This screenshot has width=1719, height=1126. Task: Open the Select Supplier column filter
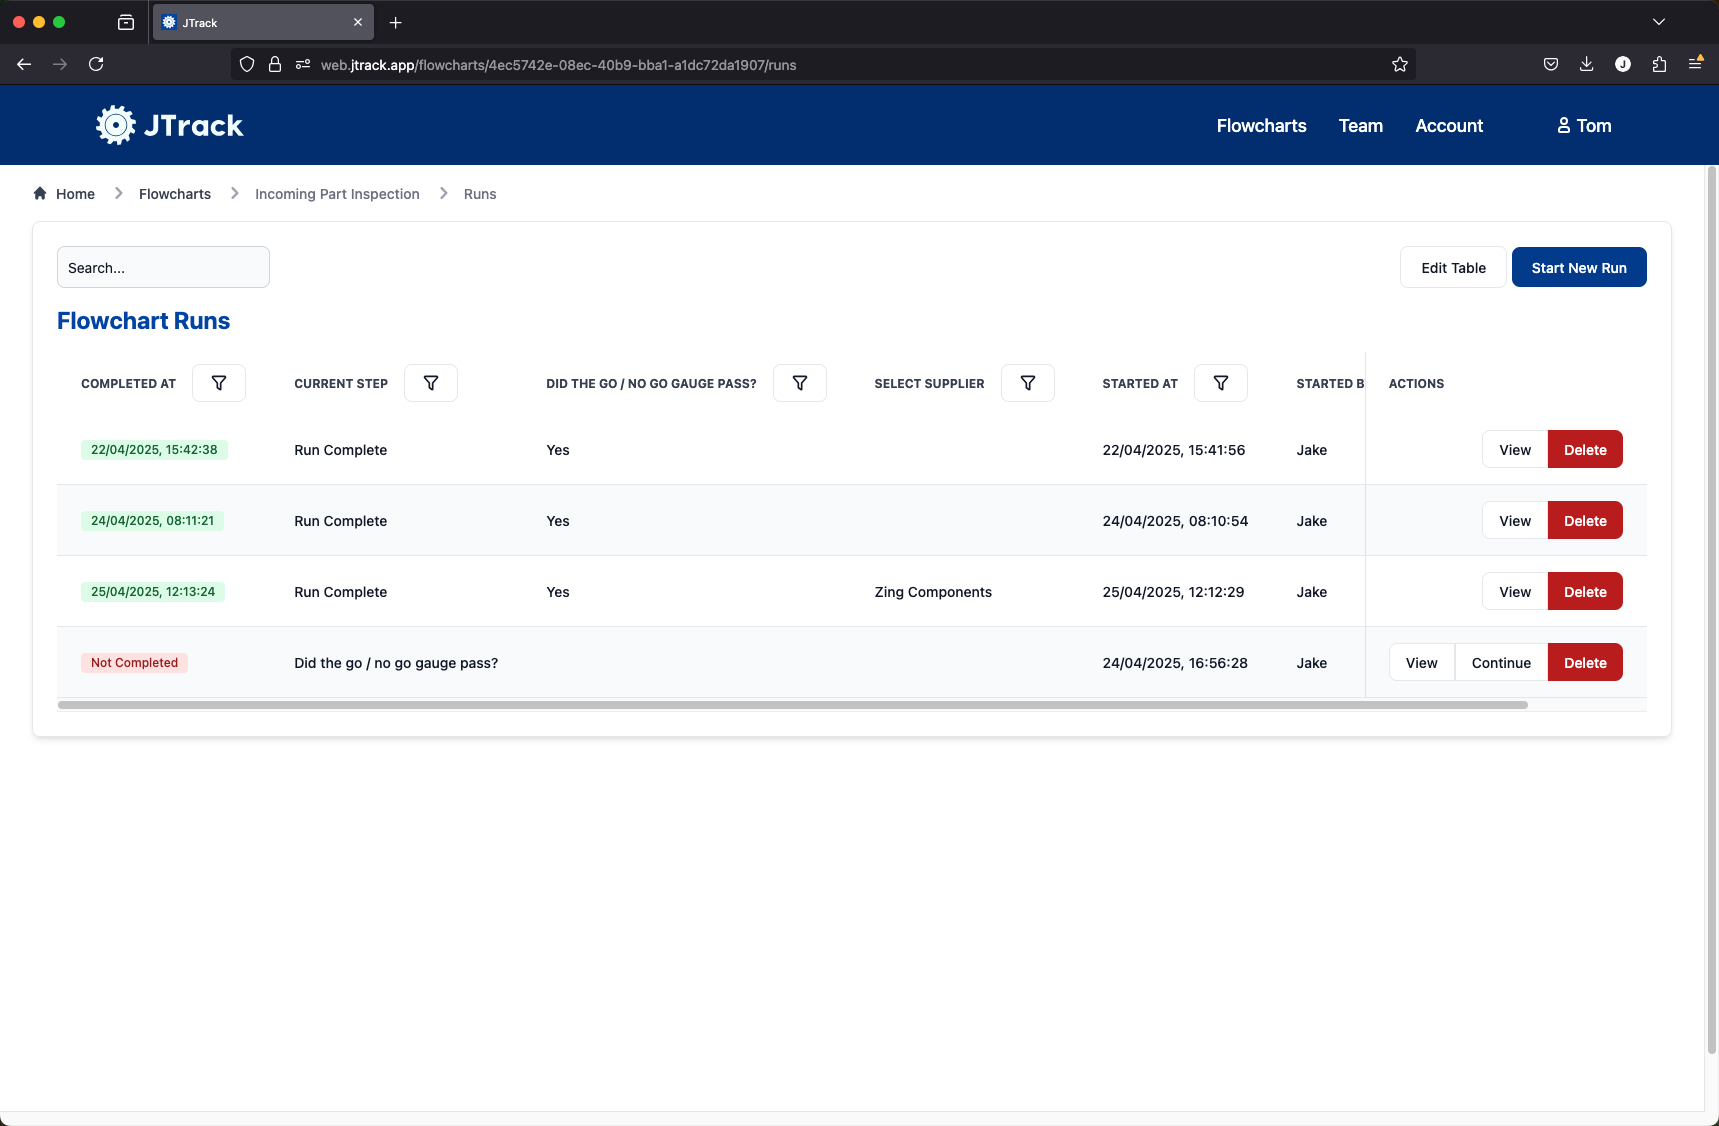(1028, 383)
